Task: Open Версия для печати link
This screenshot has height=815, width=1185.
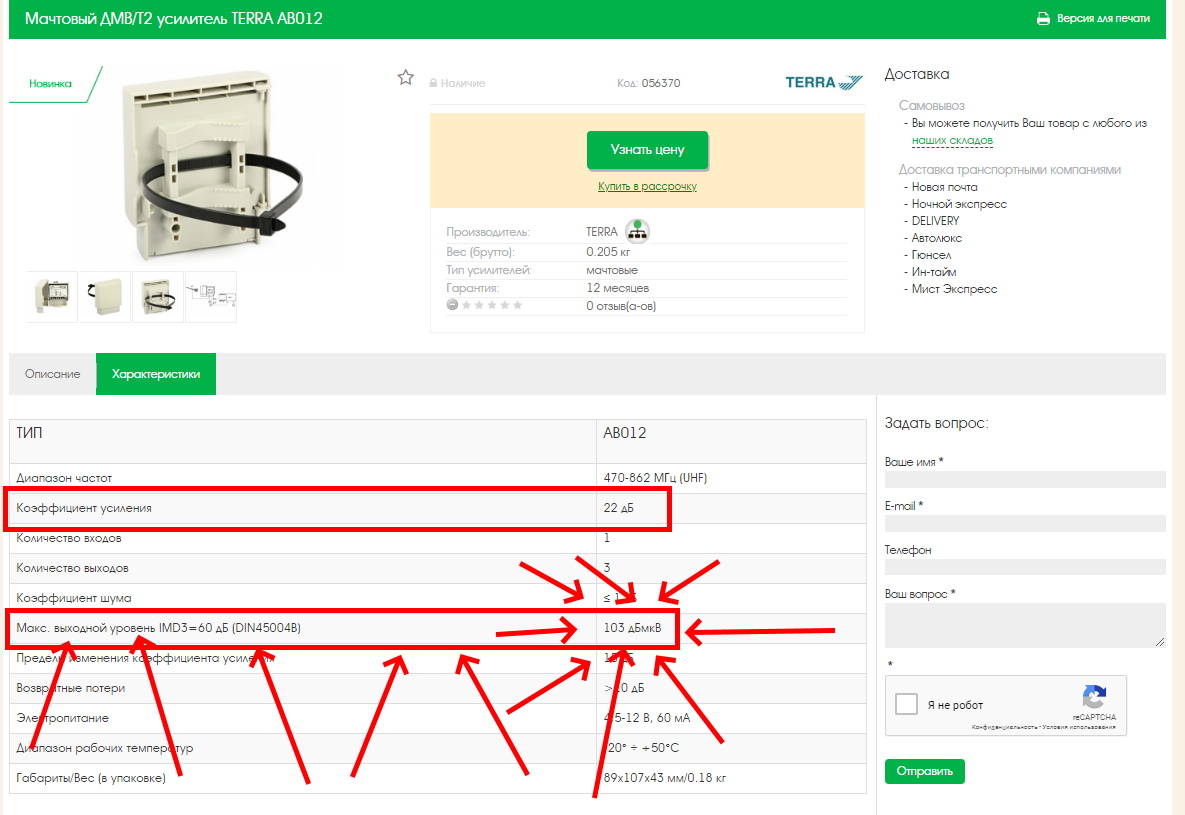Action: [1103, 18]
